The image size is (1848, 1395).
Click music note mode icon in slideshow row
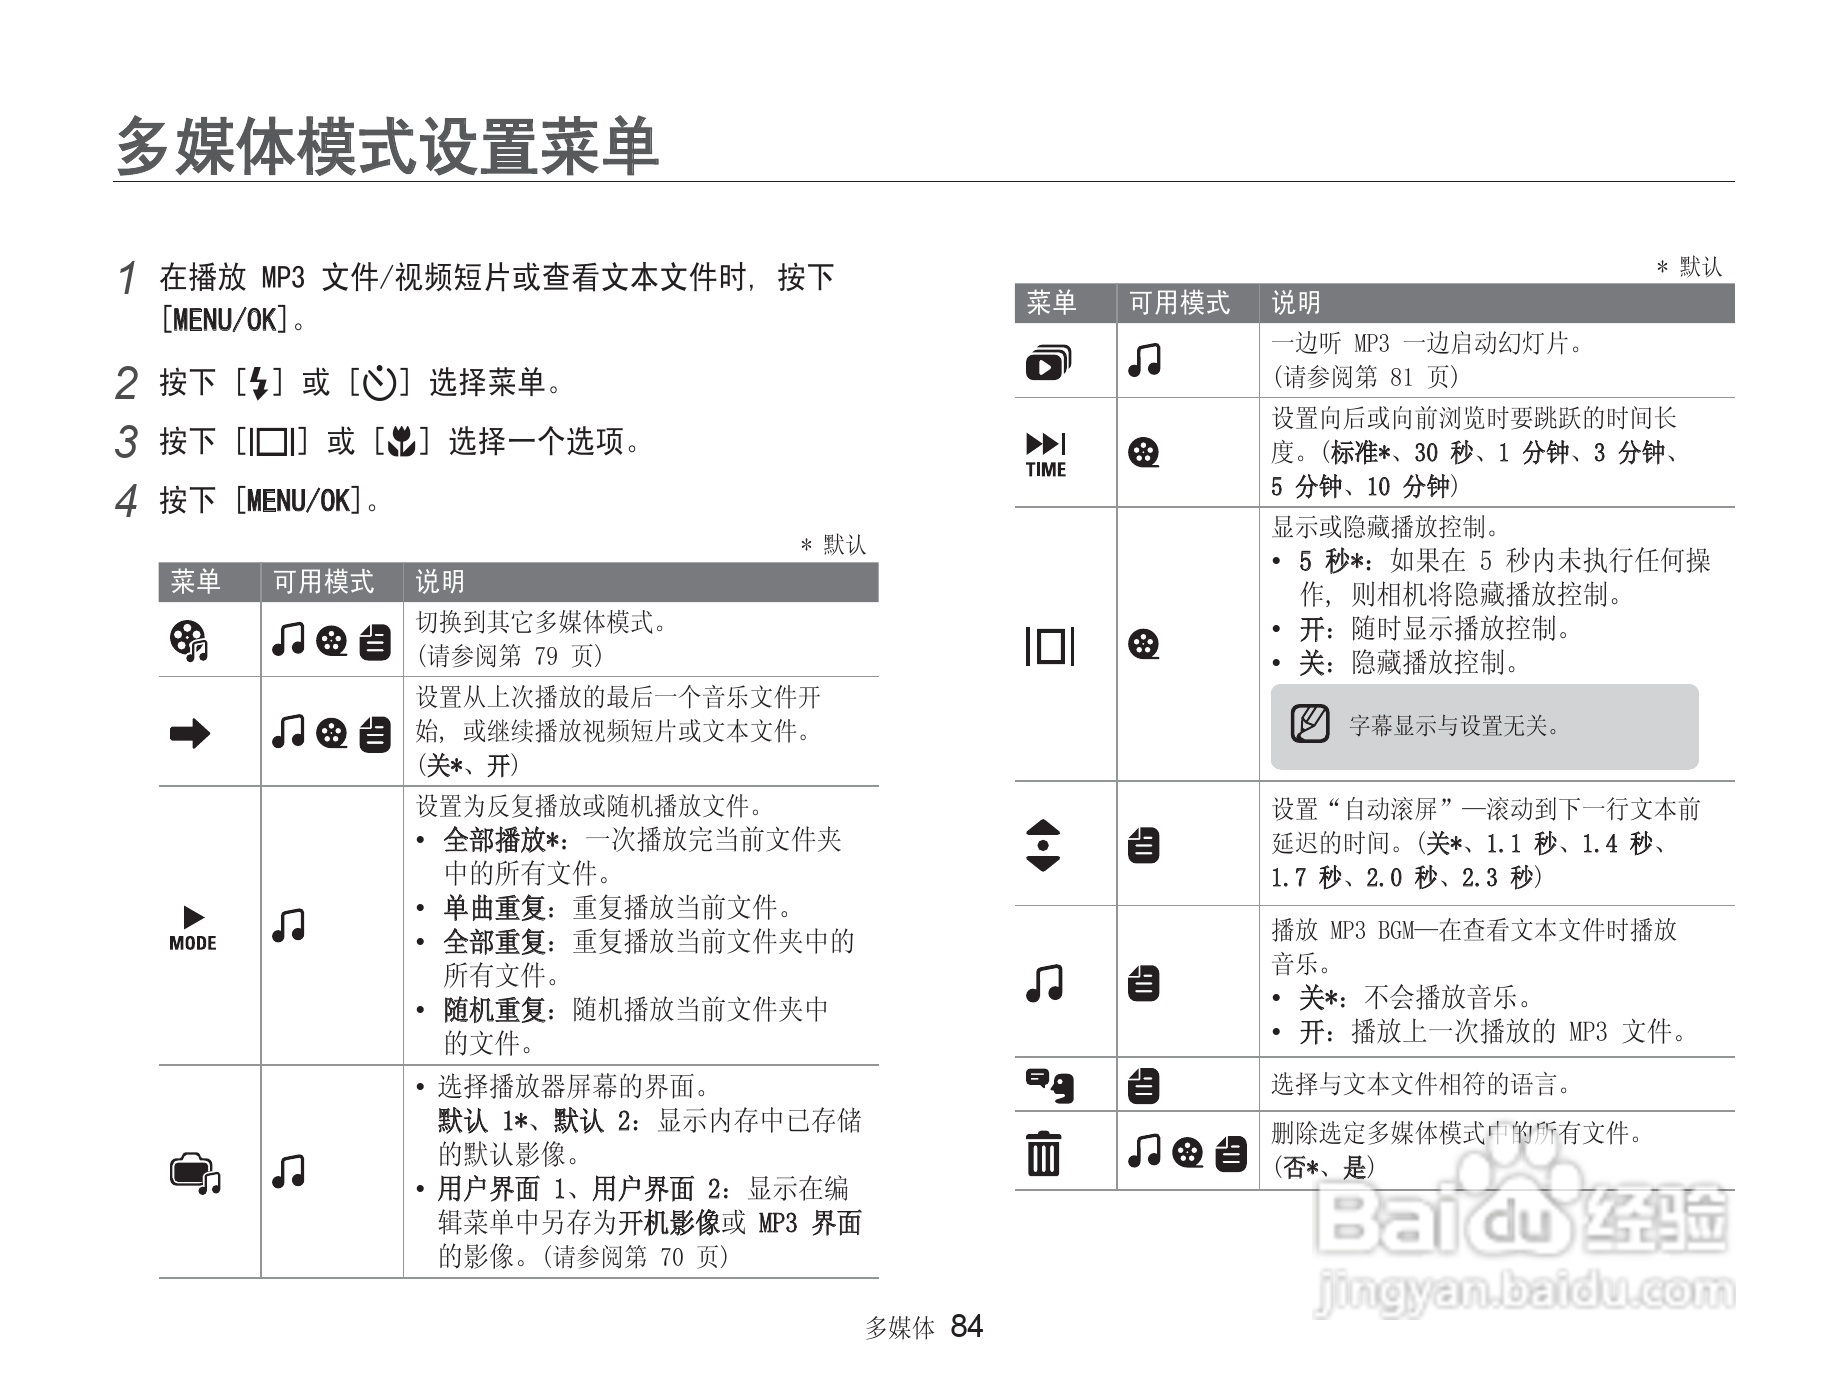(x=1145, y=359)
